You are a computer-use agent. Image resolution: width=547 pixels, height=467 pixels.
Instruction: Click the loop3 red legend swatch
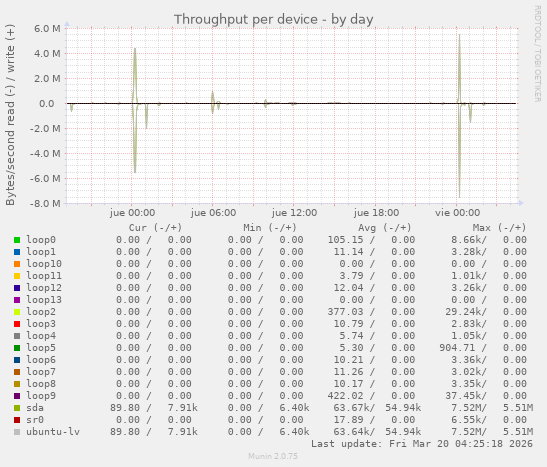click(17, 324)
